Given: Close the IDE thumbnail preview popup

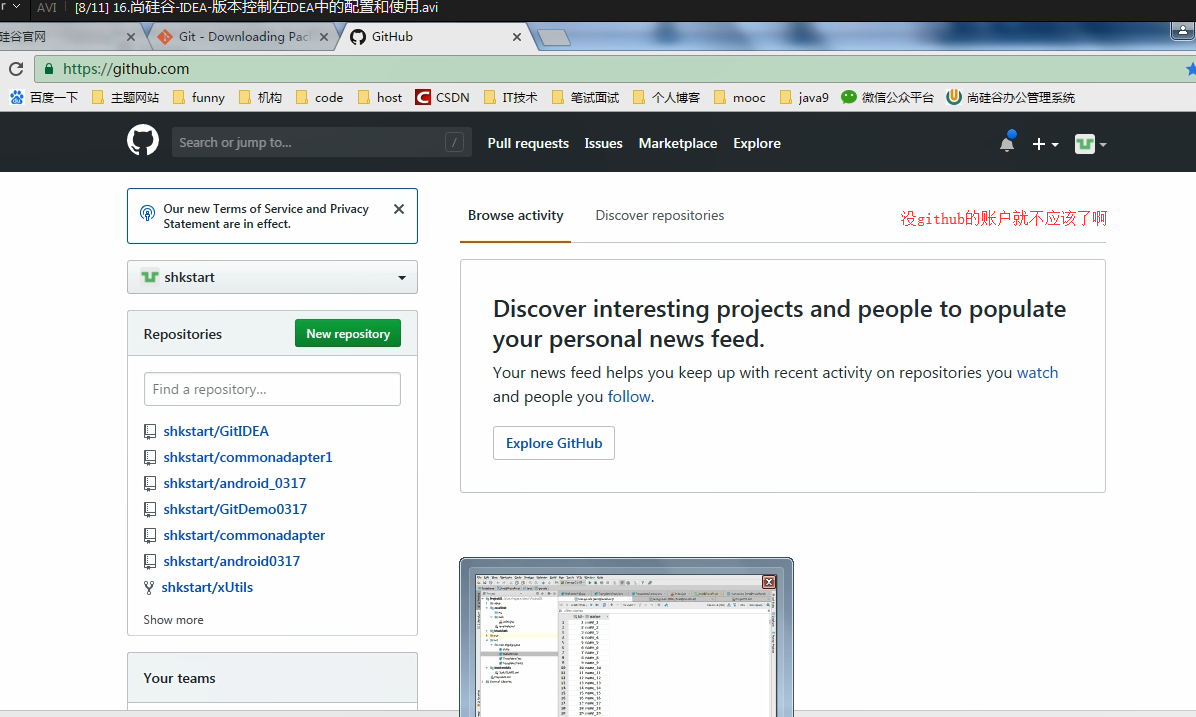Looking at the screenshot, I should [x=769, y=582].
